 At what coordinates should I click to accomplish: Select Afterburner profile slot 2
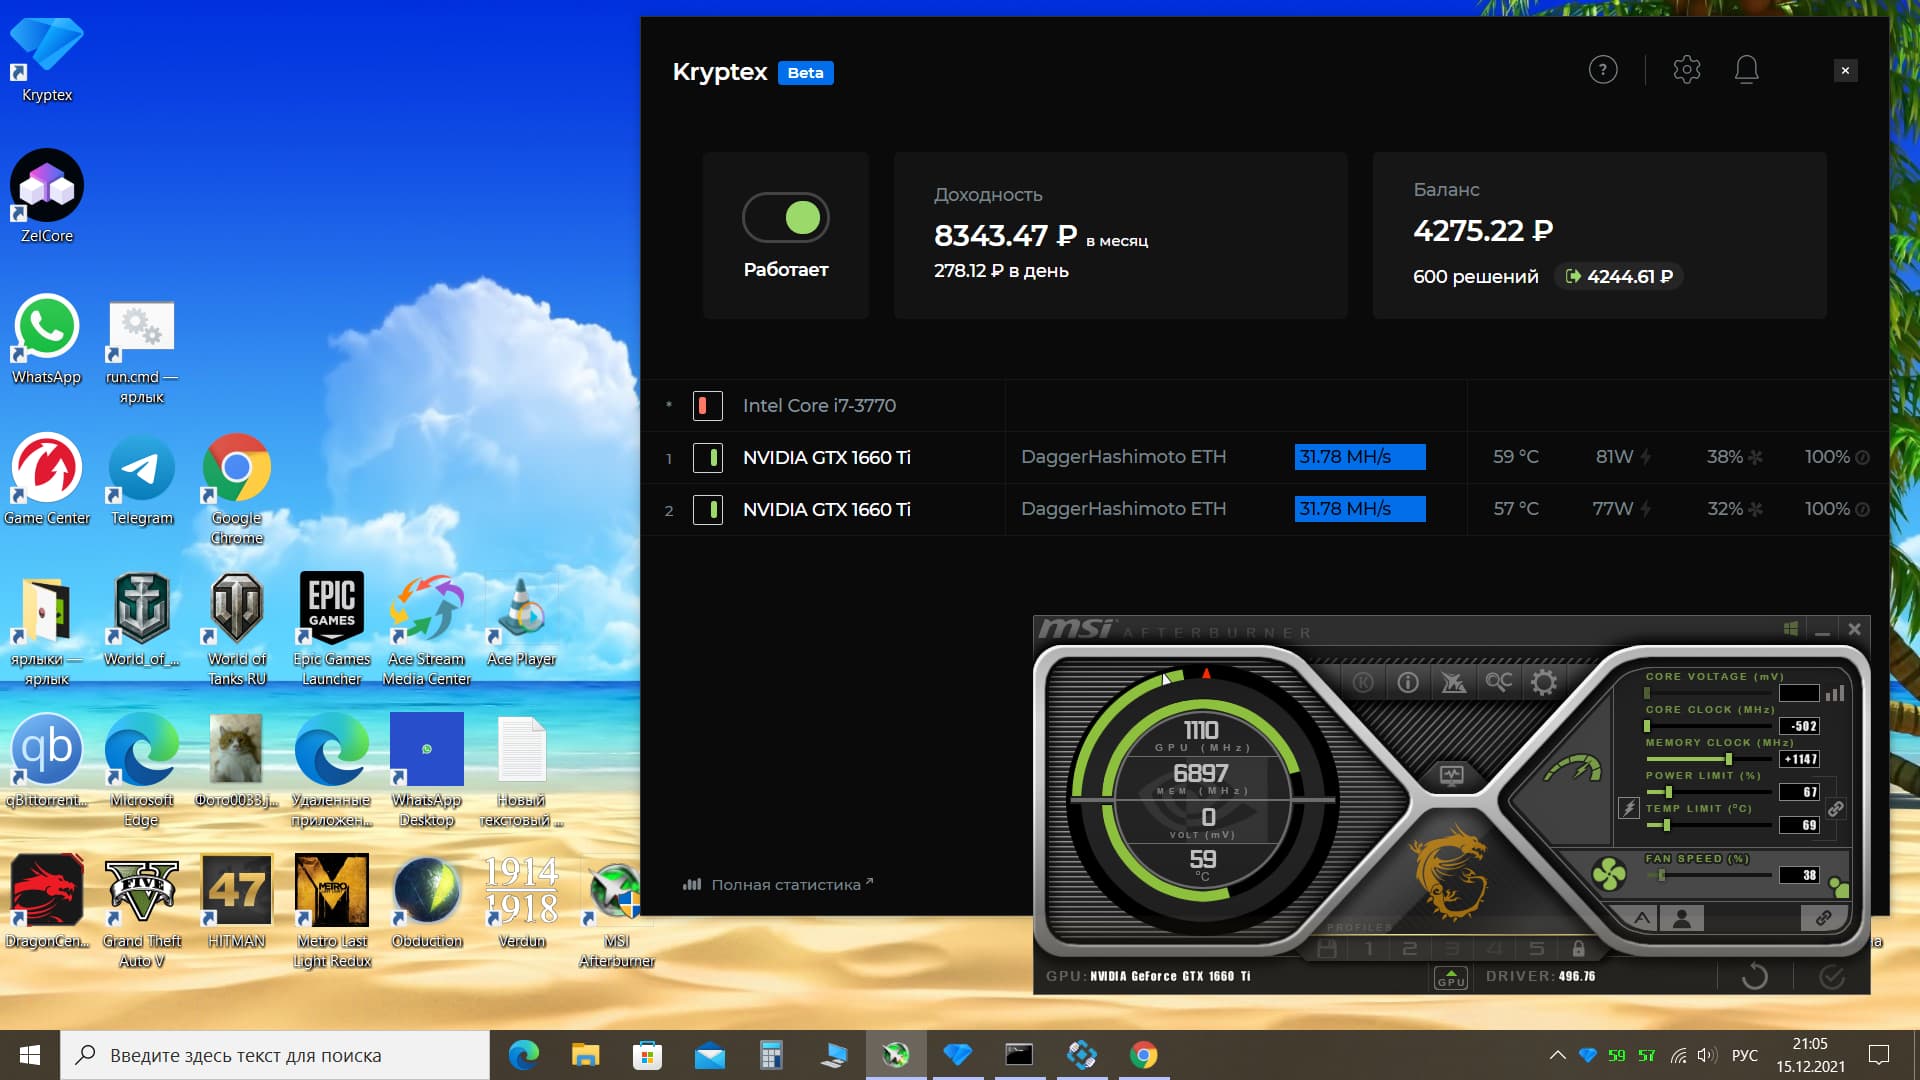1410,948
